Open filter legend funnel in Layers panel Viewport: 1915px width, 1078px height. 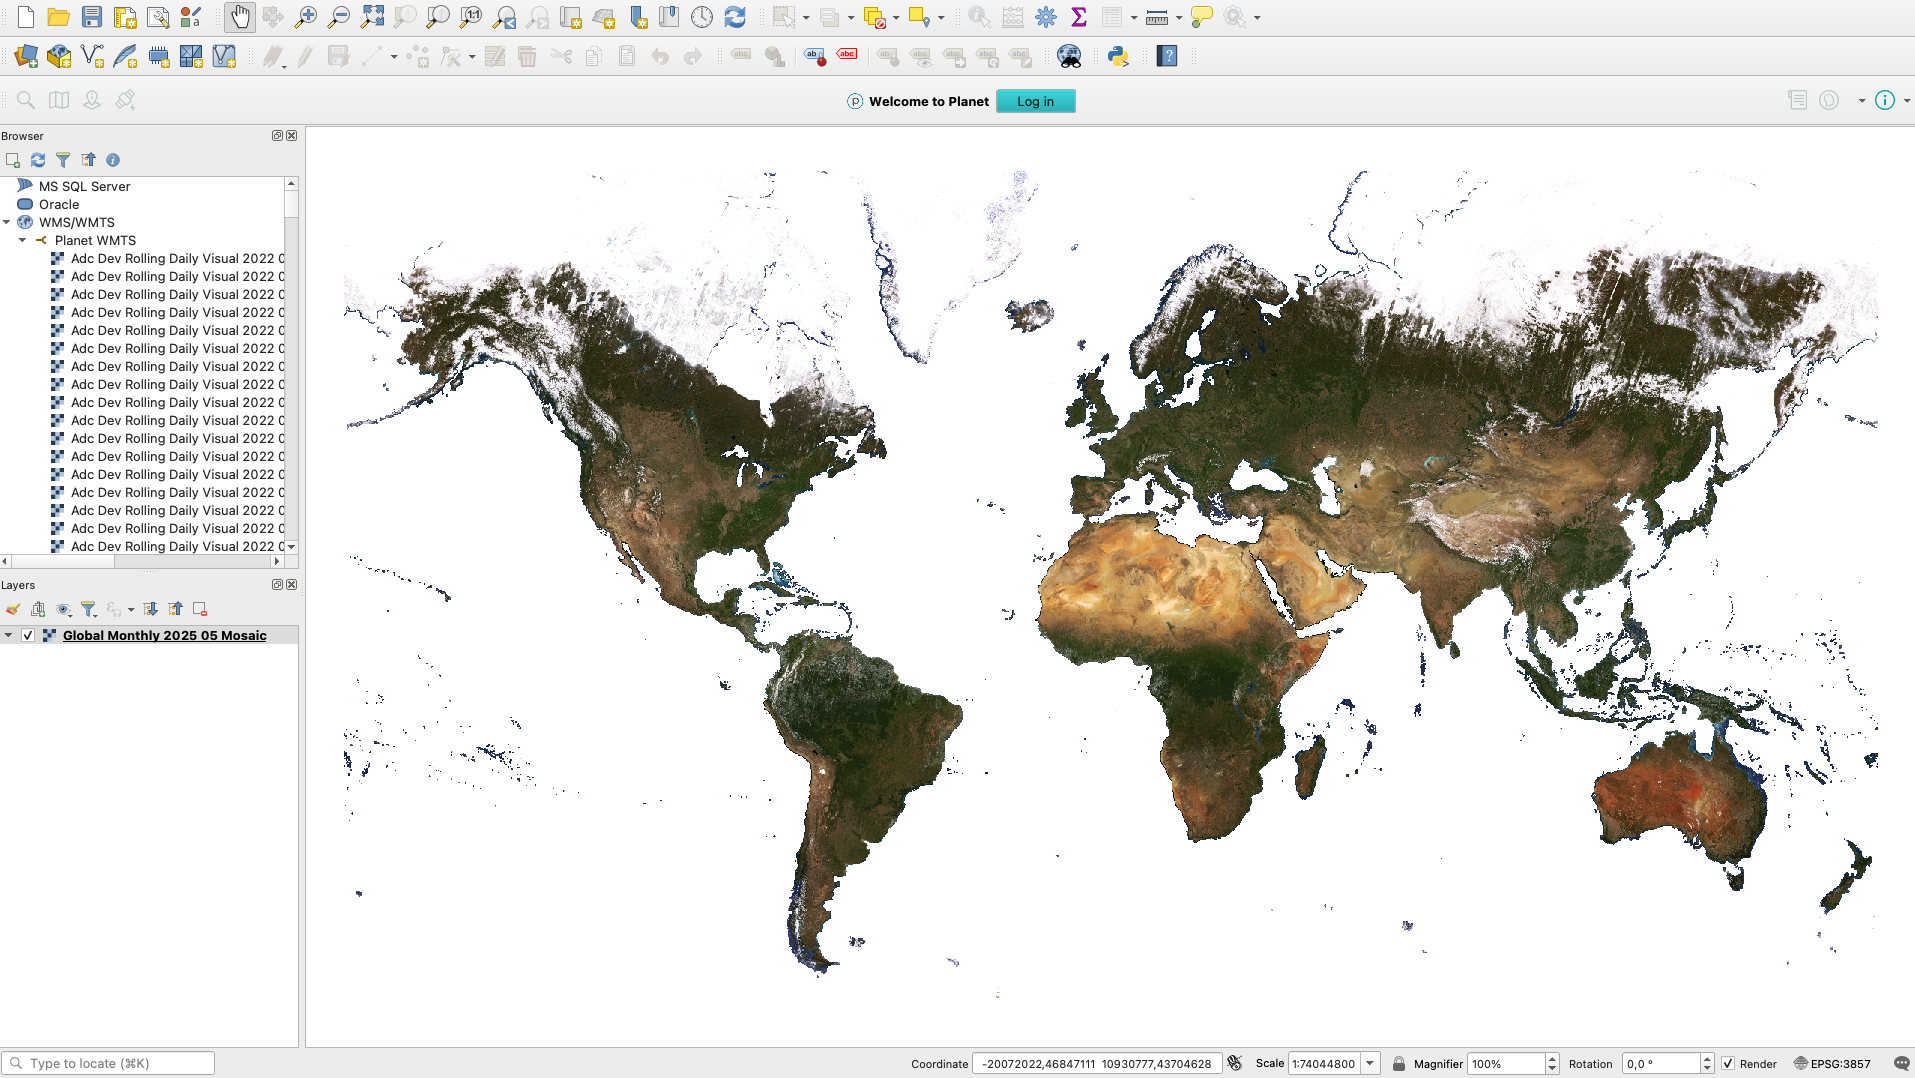(x=89, y=609)
